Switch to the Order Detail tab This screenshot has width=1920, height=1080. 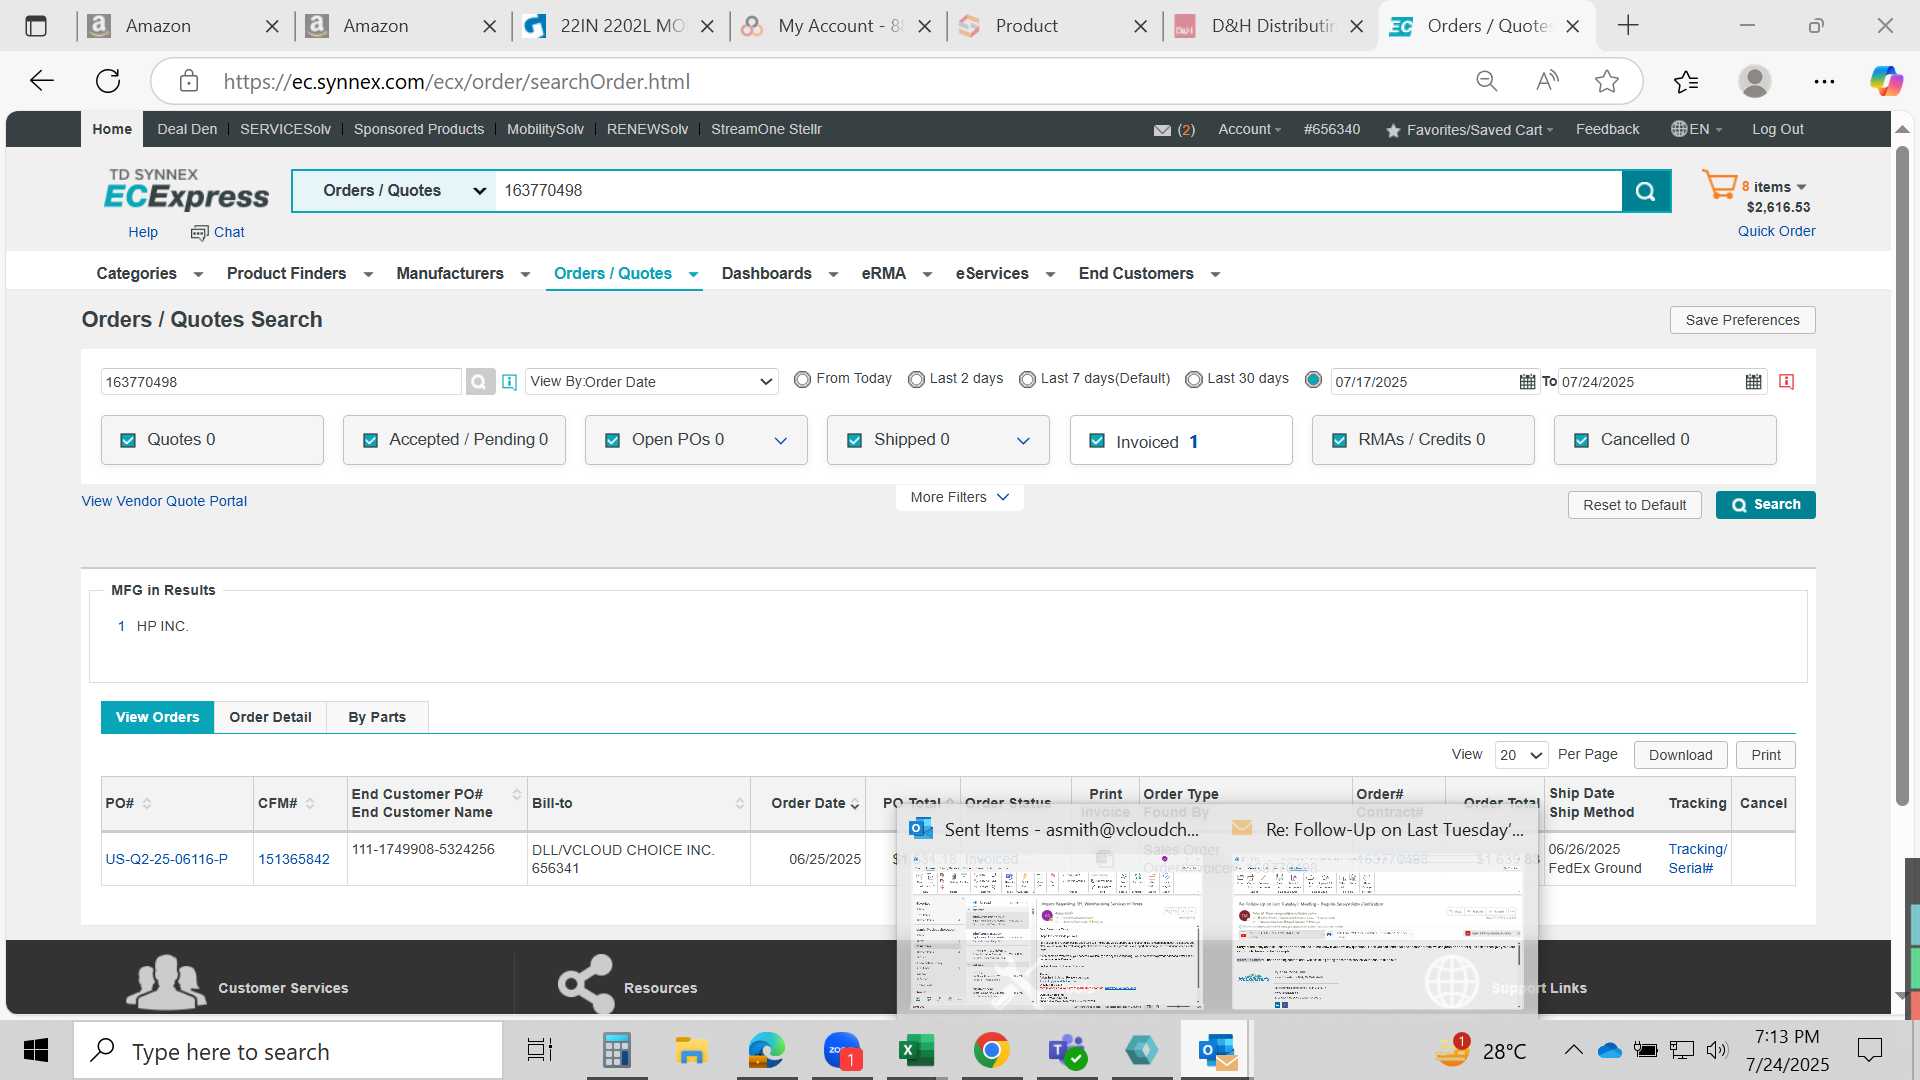pyautogui.click(x=270, y=717)
